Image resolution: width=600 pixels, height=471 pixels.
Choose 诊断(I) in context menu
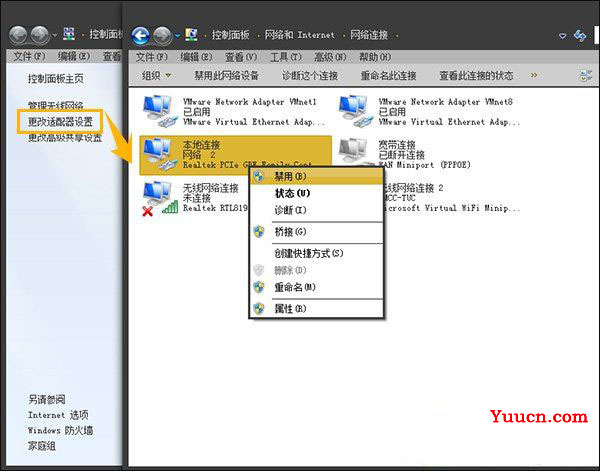316,210
